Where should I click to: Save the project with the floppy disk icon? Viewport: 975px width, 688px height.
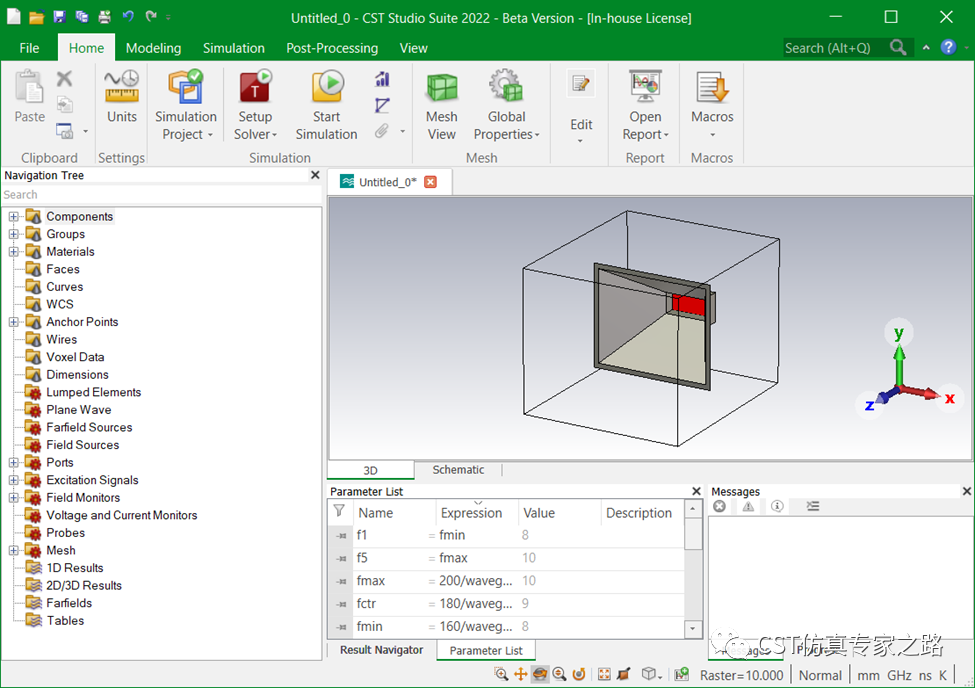click(60, 17)
